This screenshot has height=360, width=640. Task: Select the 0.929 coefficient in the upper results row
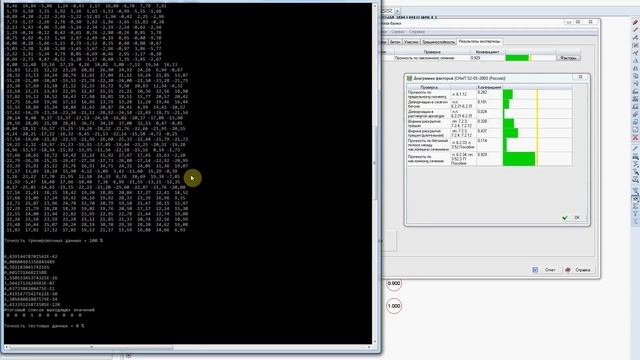tap(476, 58)
